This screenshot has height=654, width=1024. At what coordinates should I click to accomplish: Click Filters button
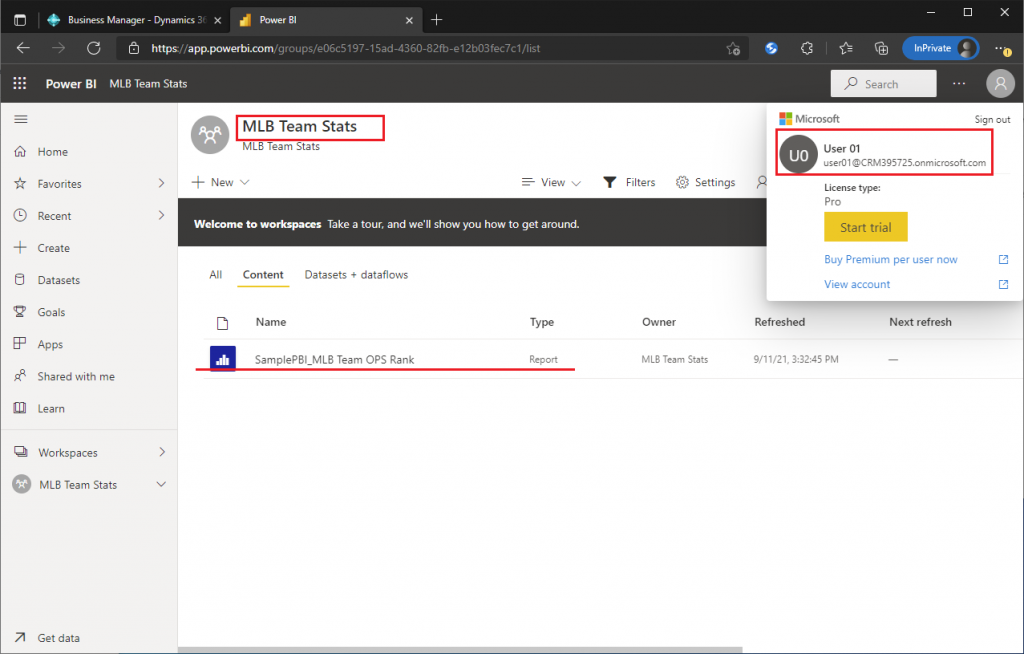tap(629, 182)
